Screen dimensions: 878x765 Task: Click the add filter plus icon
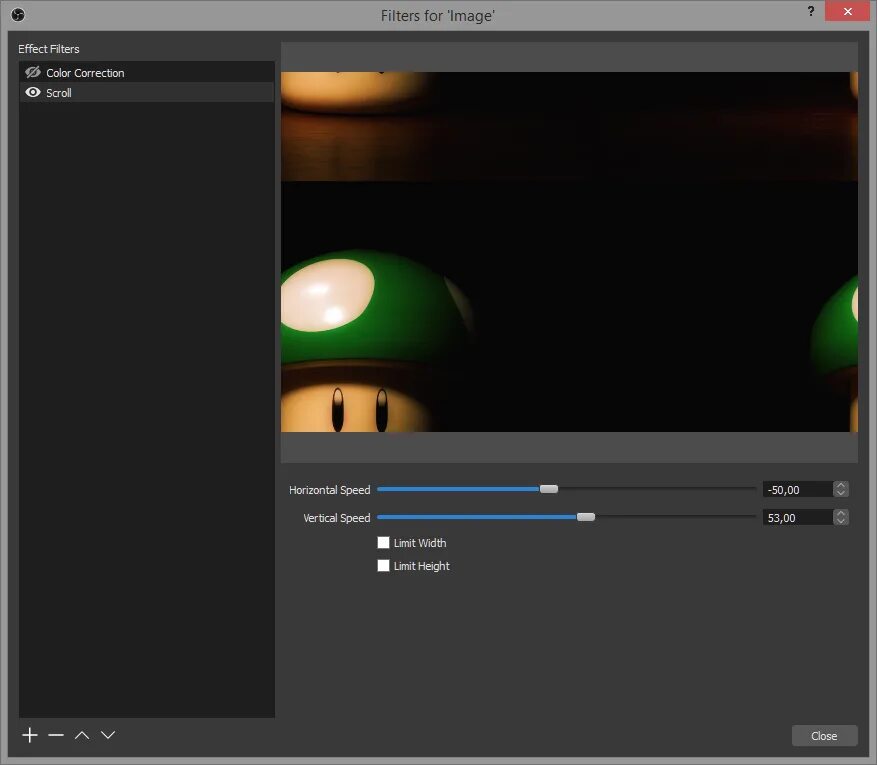pyautogui.click(x=30, y=735)
